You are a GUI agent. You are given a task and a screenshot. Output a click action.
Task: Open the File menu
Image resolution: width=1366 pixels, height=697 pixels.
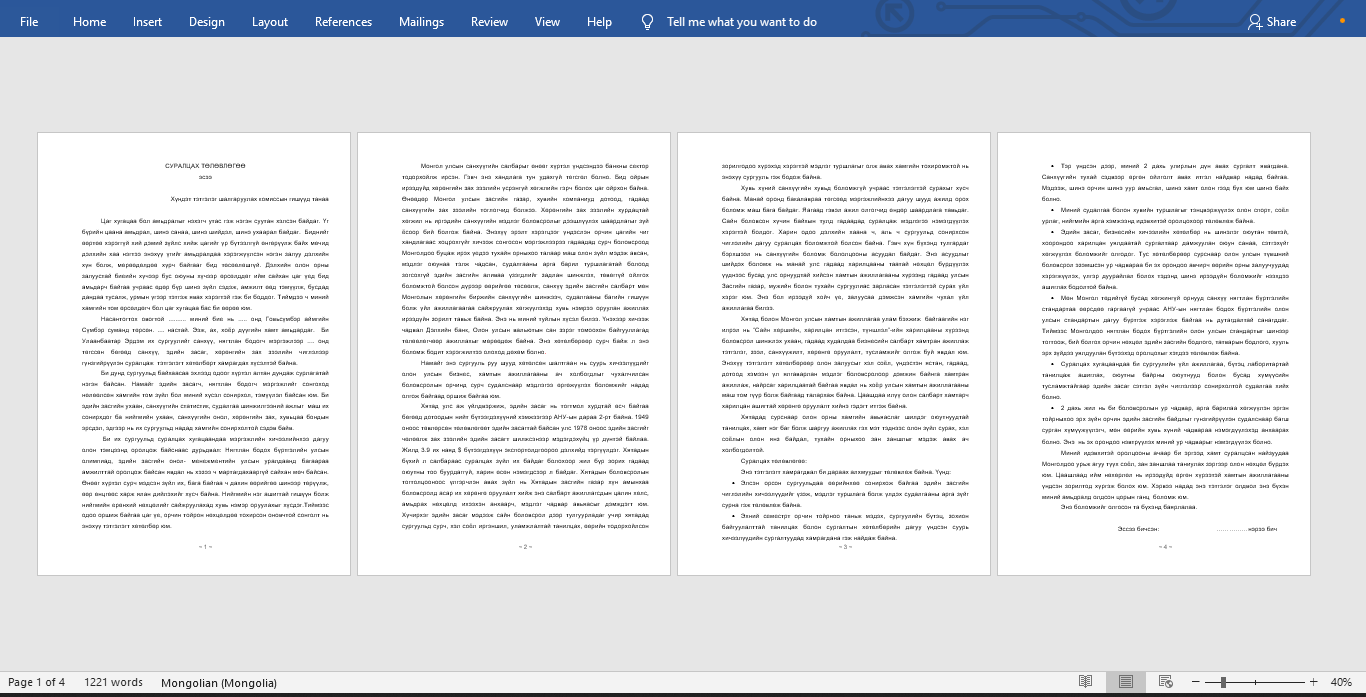tap(29, 21)
